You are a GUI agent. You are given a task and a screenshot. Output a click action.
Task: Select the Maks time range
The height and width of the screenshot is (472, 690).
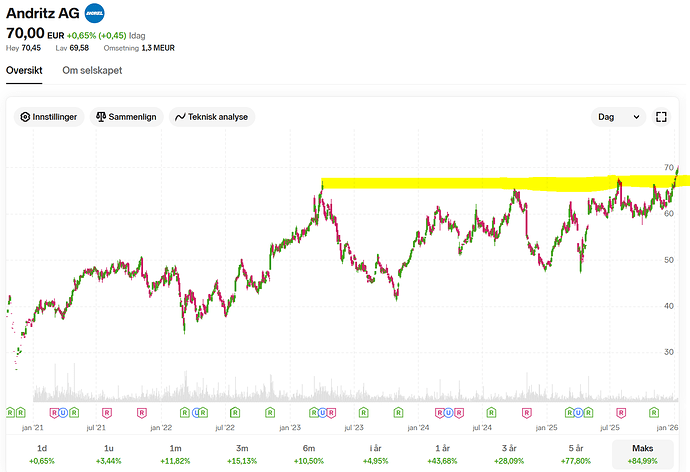tap(645, 453)
